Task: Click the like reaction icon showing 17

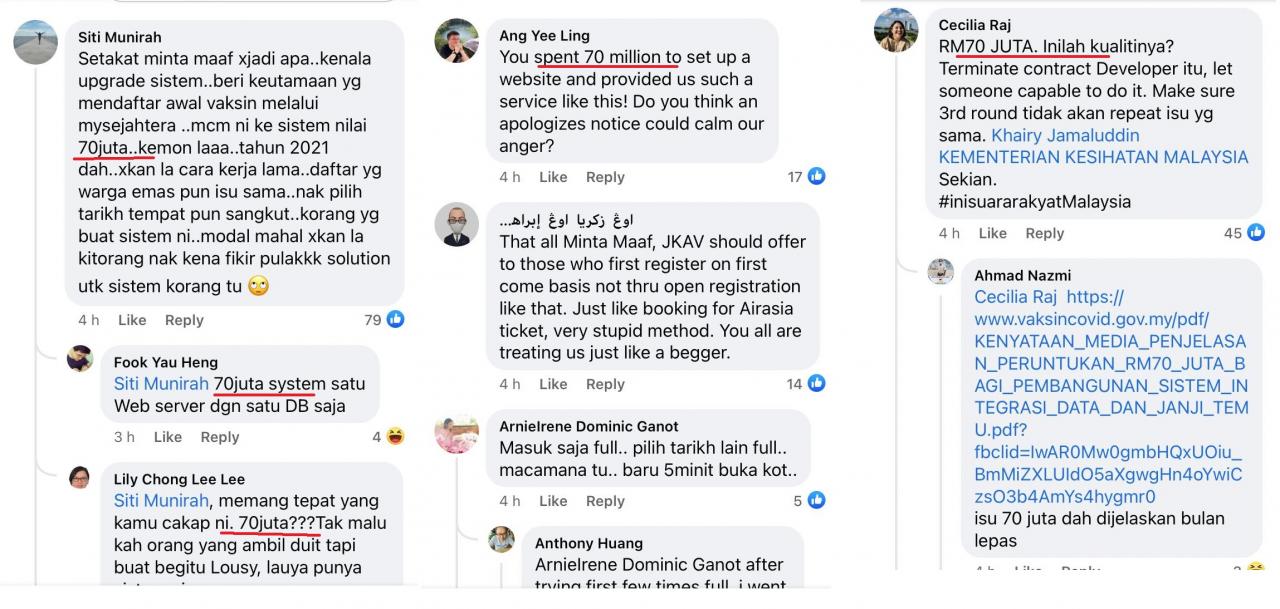Action: (817, 177)
